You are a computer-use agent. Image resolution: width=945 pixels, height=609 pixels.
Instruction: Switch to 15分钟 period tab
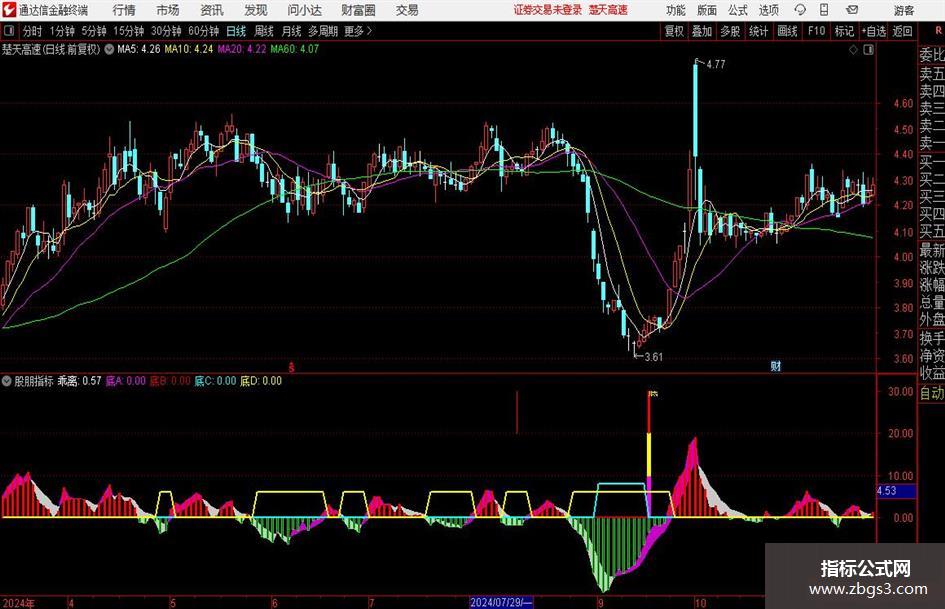point(129,31)
